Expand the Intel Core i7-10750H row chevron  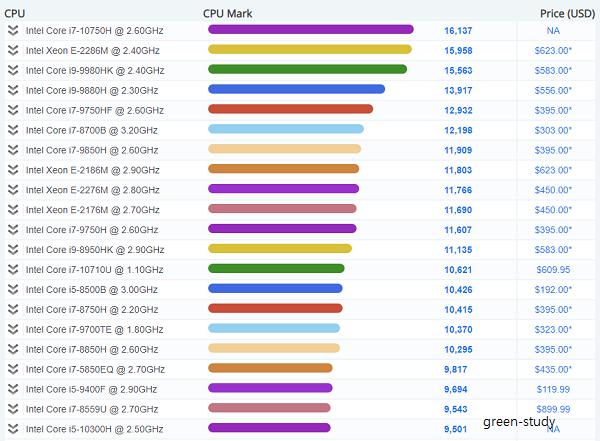13,31
